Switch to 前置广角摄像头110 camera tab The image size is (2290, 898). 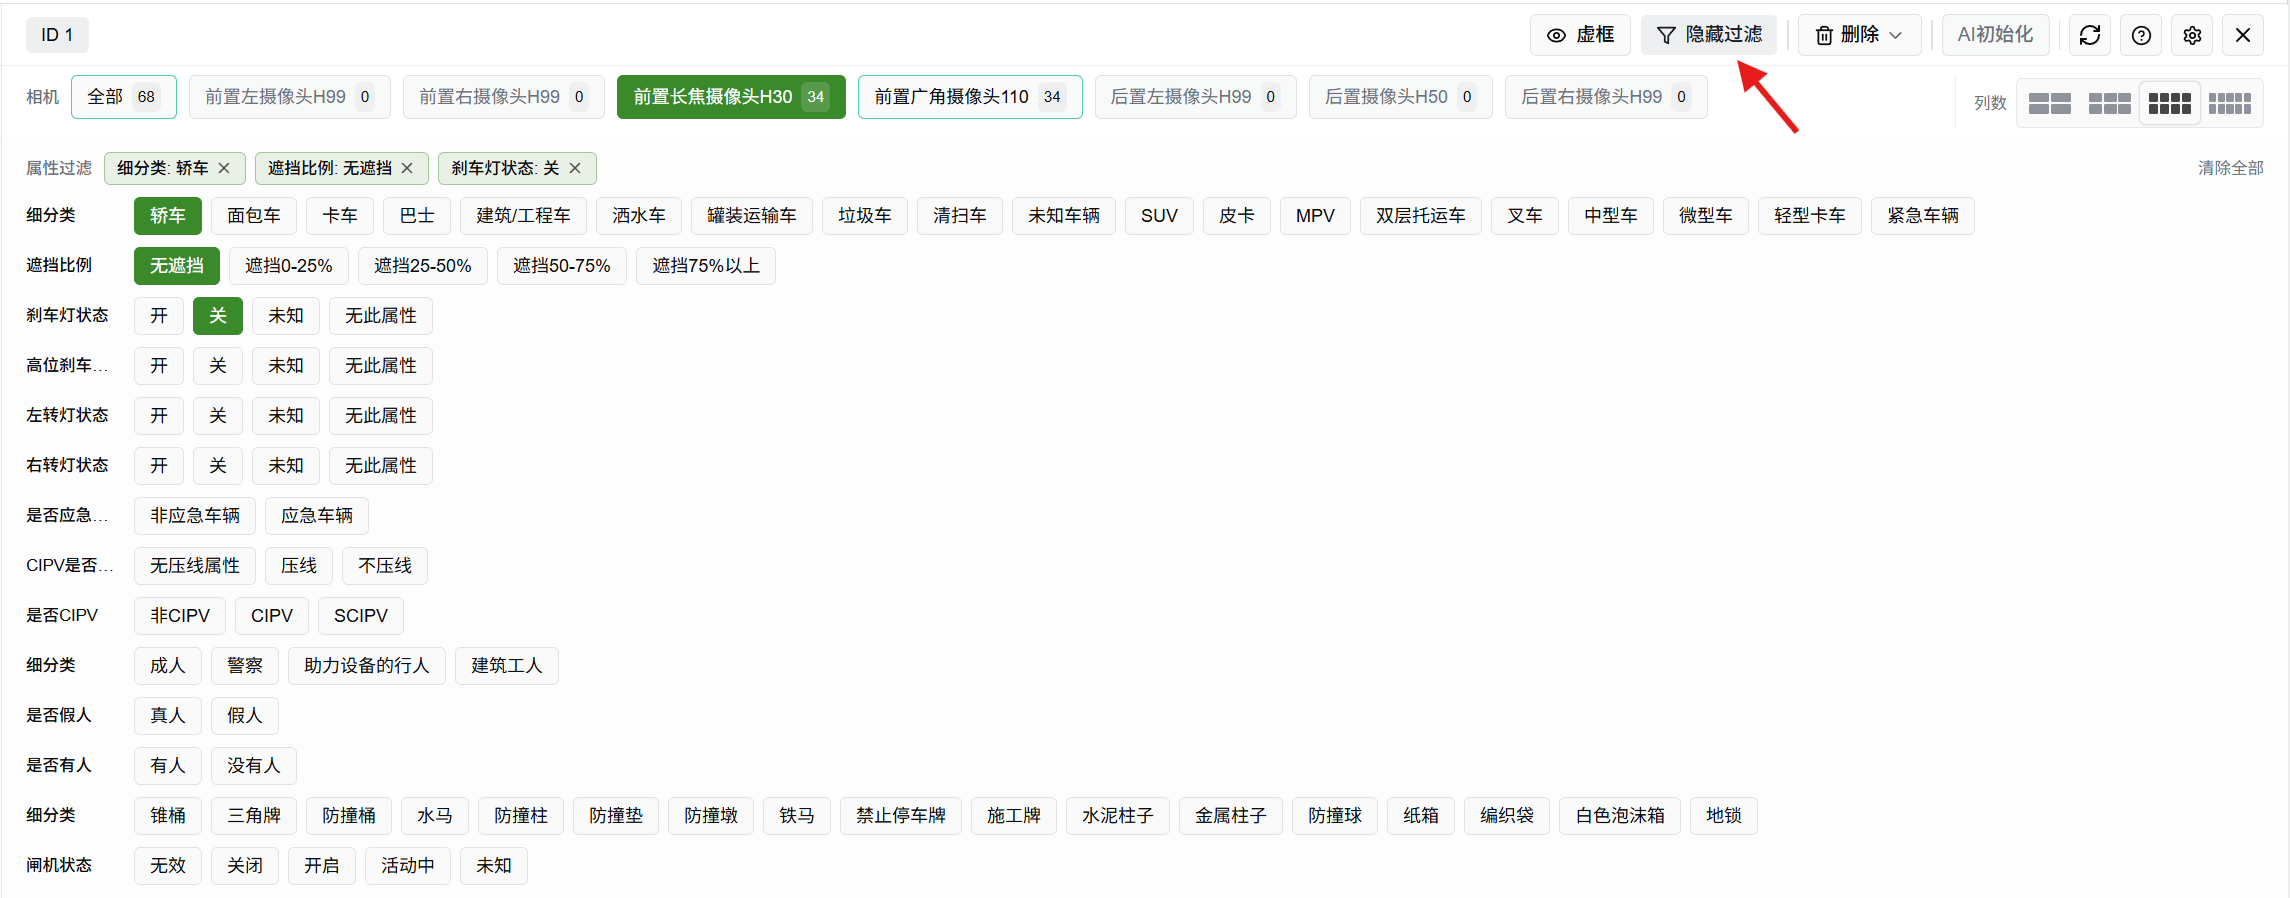click(x=970, y=97)
